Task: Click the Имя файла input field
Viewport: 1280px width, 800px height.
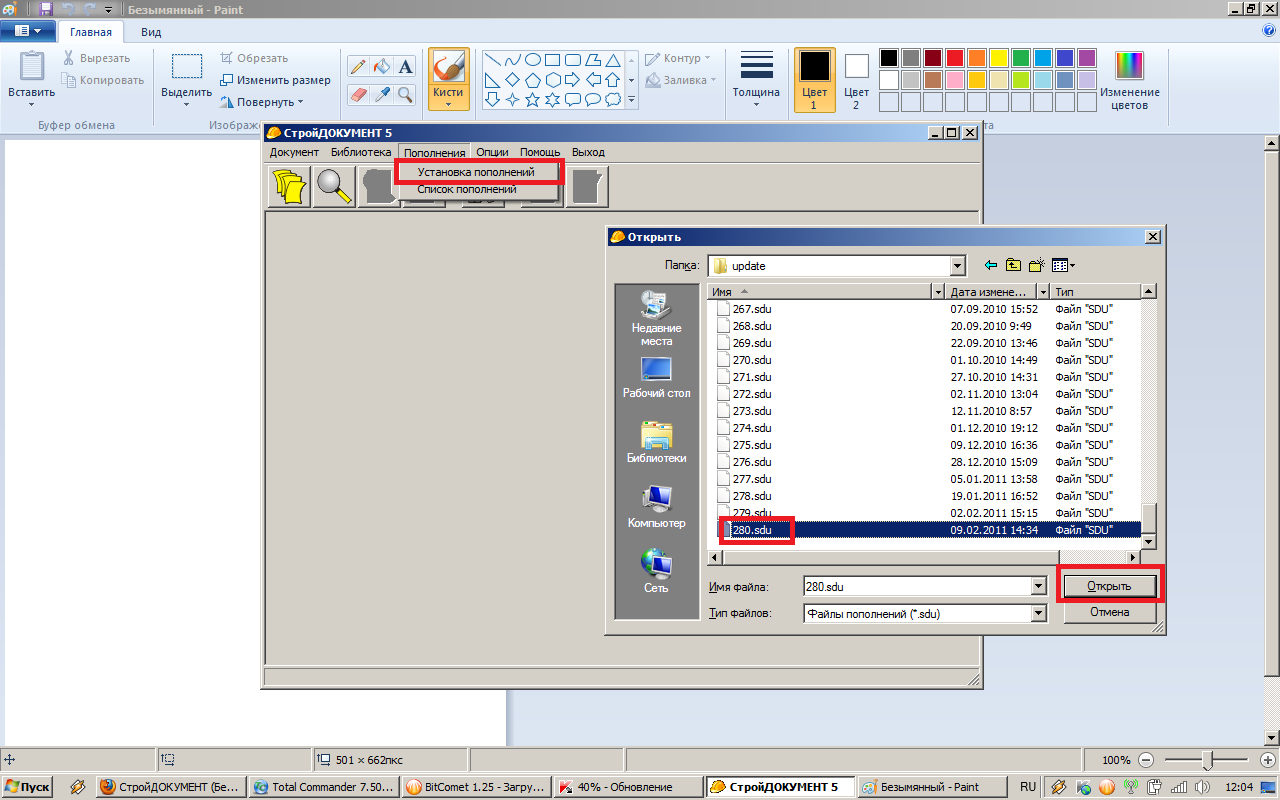Action: pyautogui.click(x=917, y=587)
